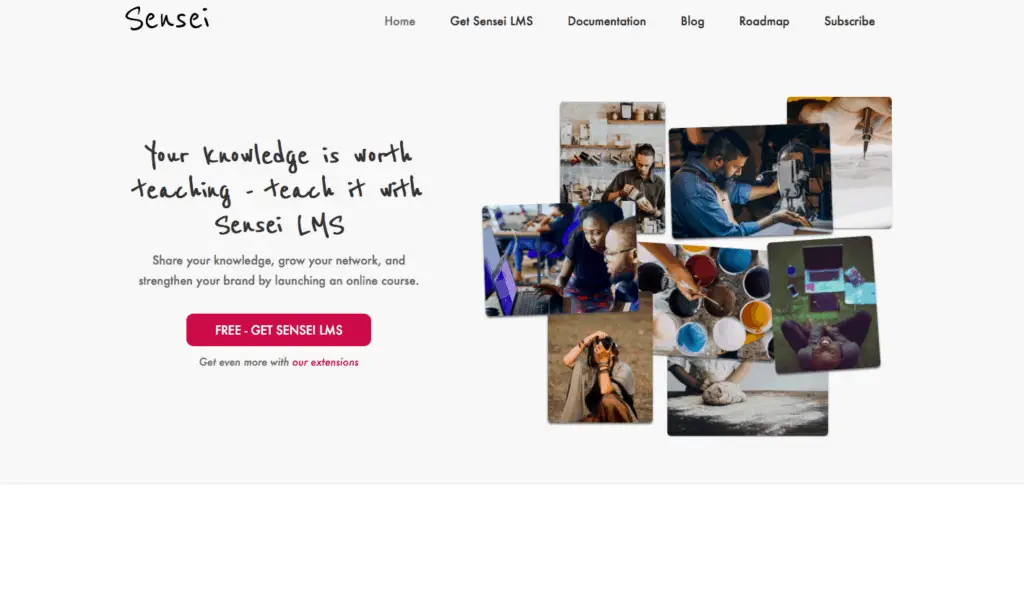Open the Home menu item

[x=400, y=21]
